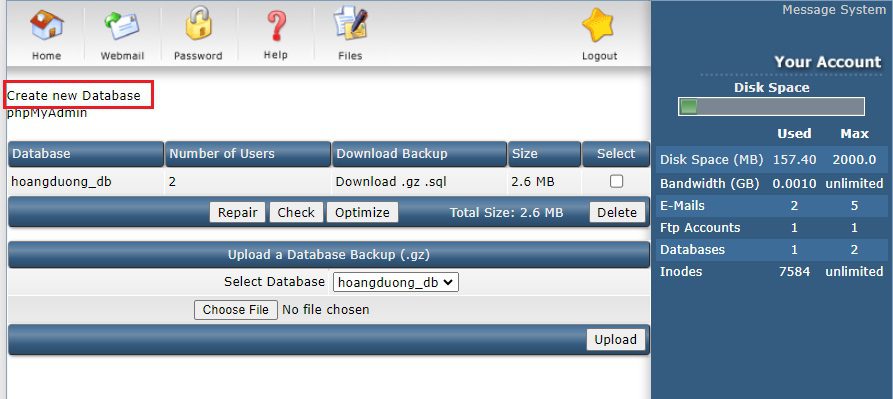The height and width of the screenshot is (399, 893).
Task: Click the Ftp Accounts row label
Action: [x=700, y=228]
